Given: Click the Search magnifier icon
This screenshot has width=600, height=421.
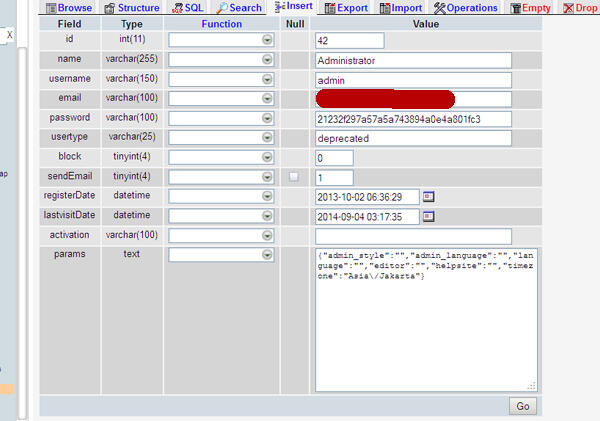Looking at the screenshot, I should point(222,8).
